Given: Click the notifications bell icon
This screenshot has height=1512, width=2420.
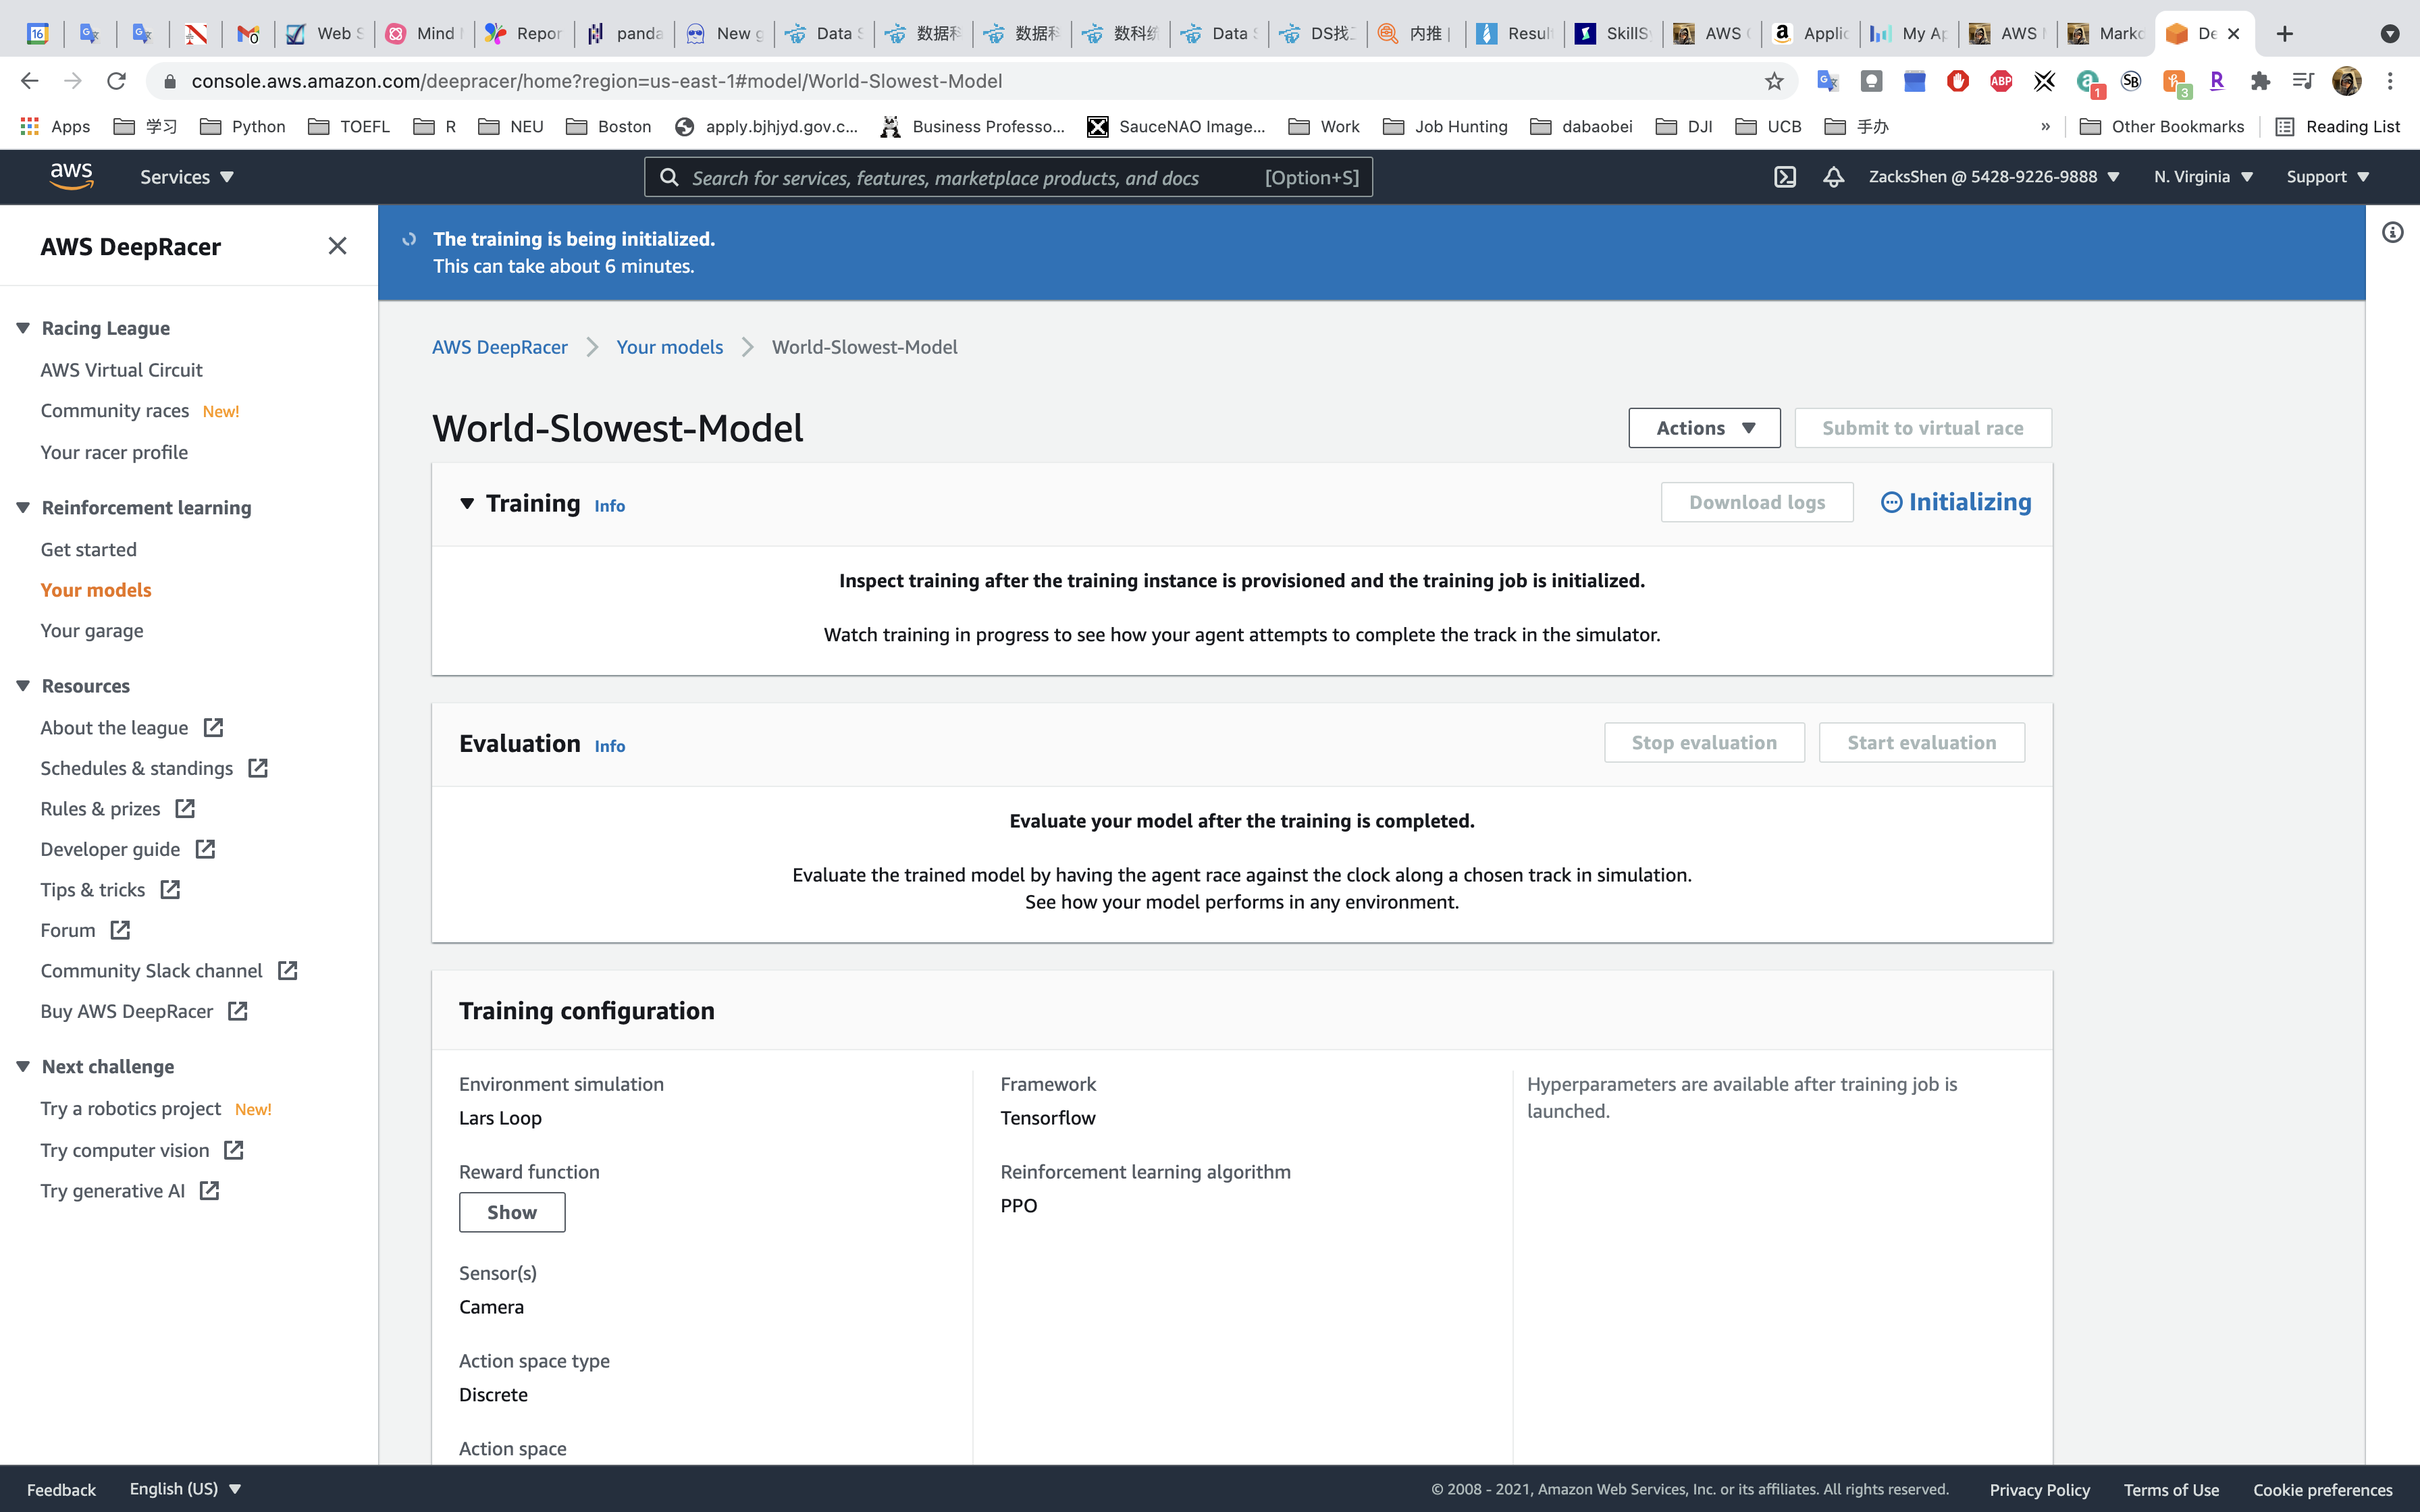Looking at the screenshot, I should [x=1833, y=177].
